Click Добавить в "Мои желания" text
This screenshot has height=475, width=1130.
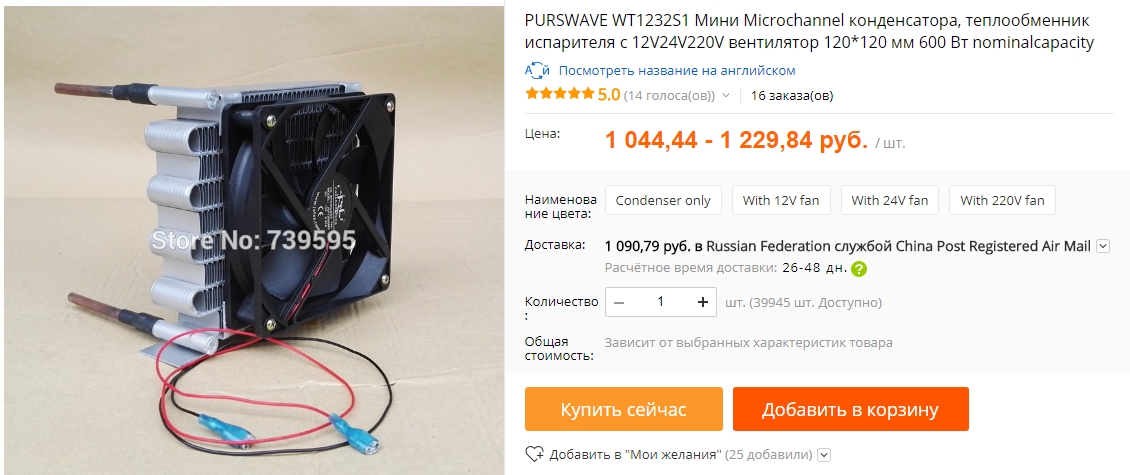point(636,455)
